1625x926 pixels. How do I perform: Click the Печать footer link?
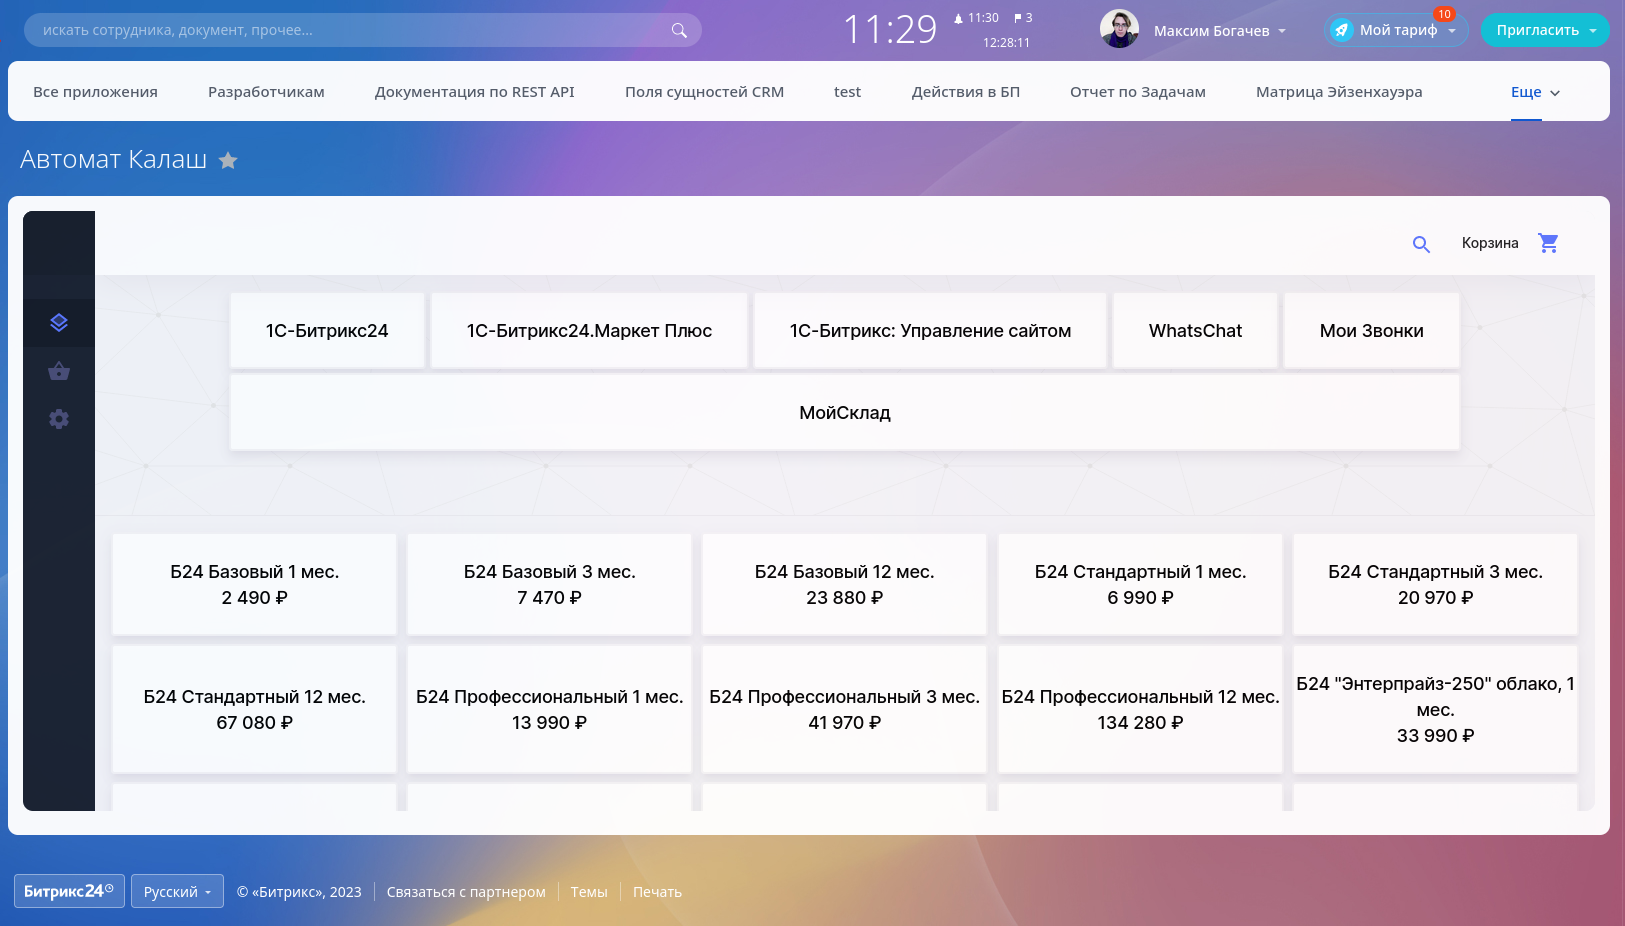(x=657, y=892)
